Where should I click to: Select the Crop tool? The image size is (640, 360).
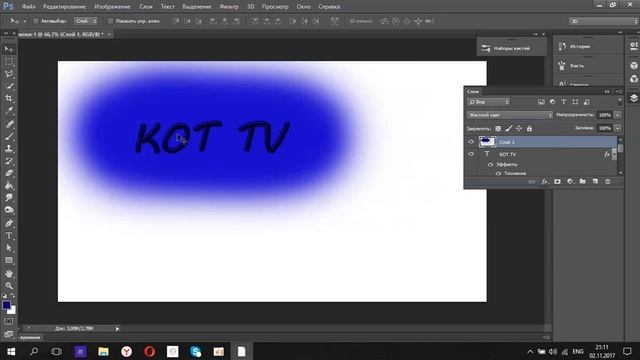coord(9,98)
